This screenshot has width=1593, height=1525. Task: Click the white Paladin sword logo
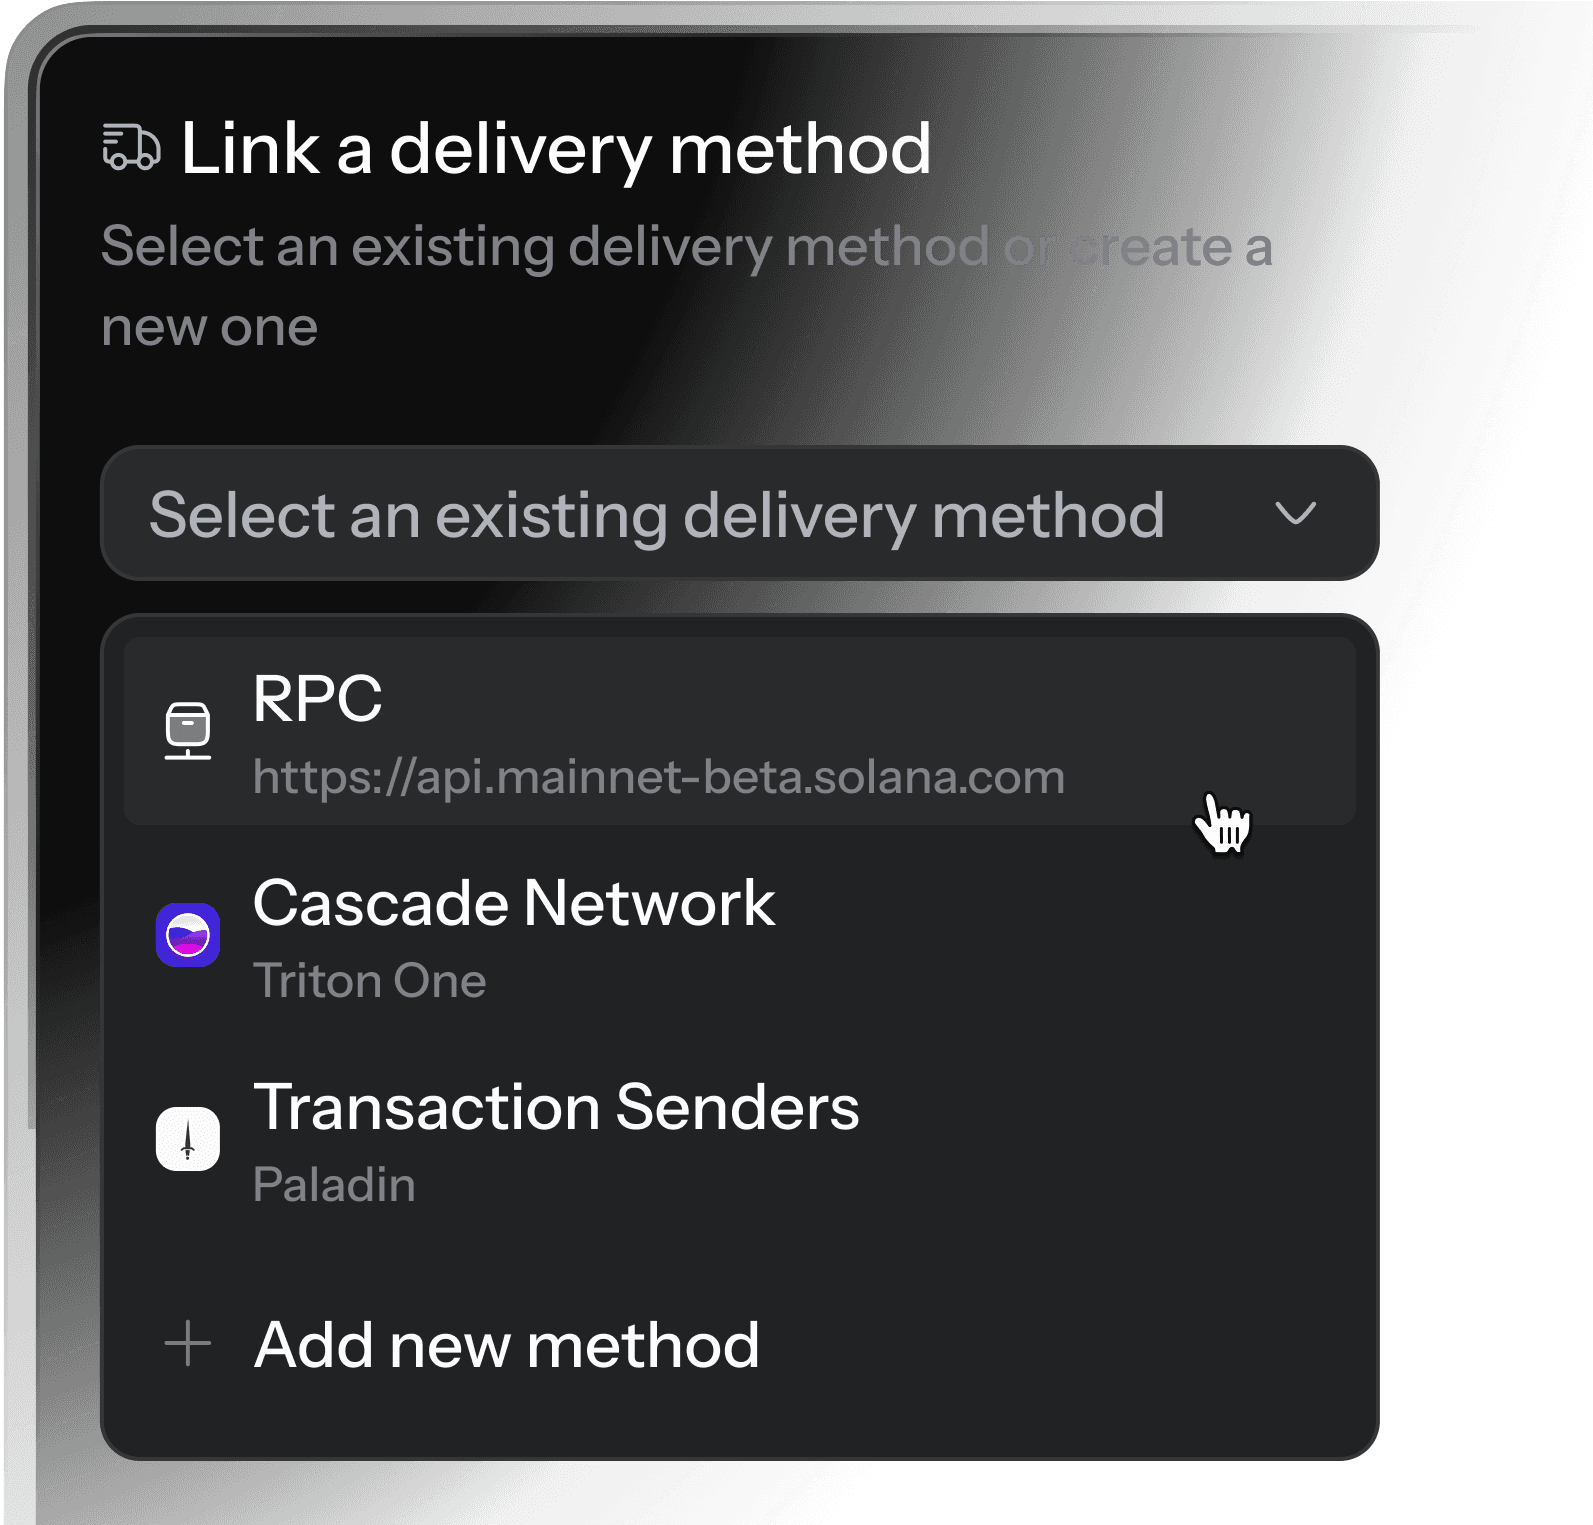click(x=188, y=1139)
